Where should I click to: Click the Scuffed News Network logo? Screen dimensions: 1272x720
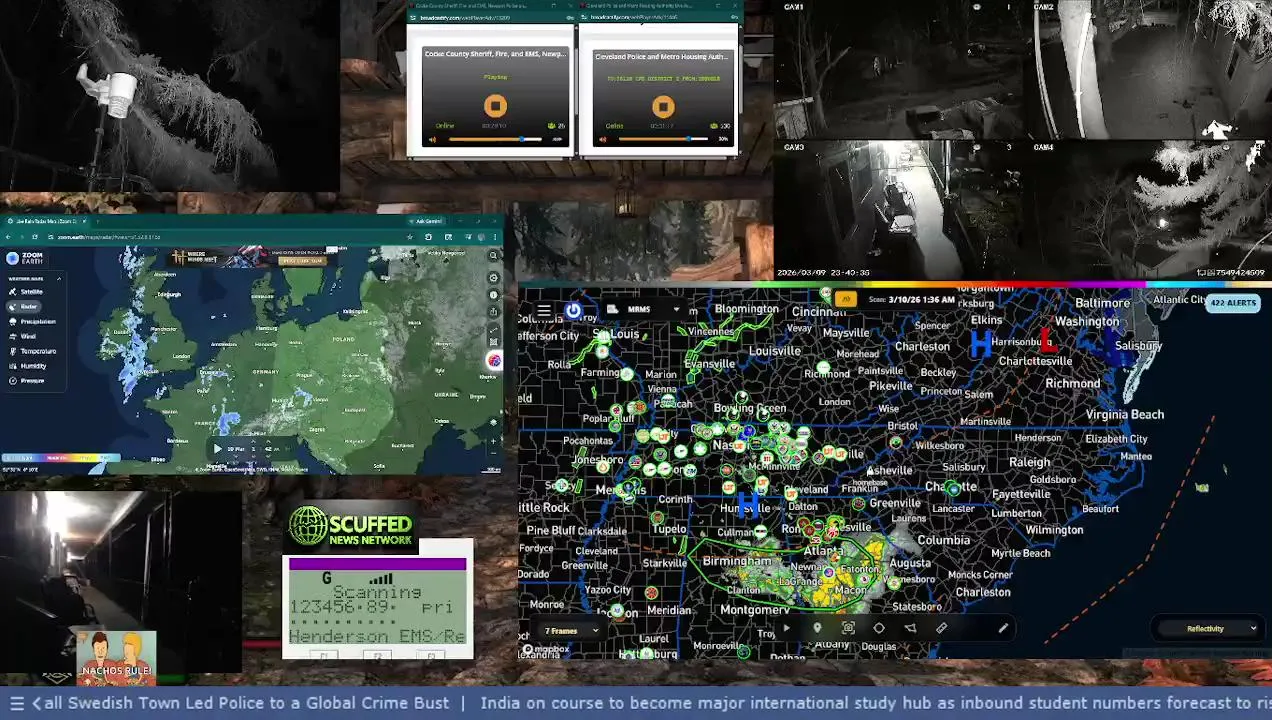351,528
